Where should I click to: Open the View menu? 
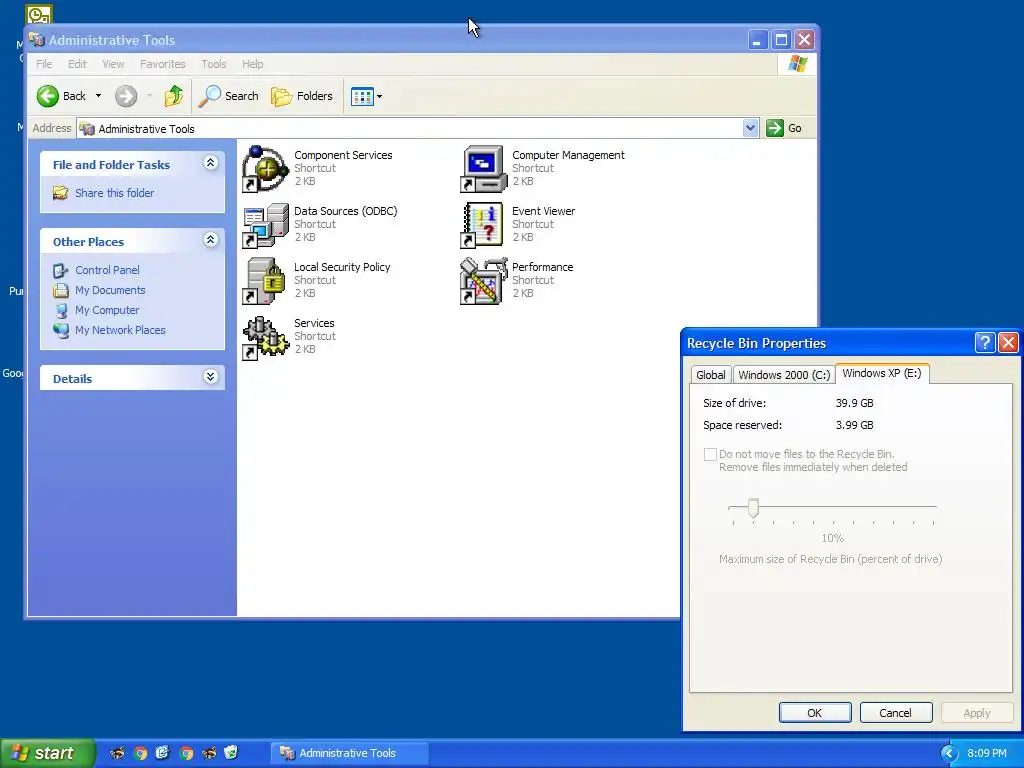coord(113,64)
